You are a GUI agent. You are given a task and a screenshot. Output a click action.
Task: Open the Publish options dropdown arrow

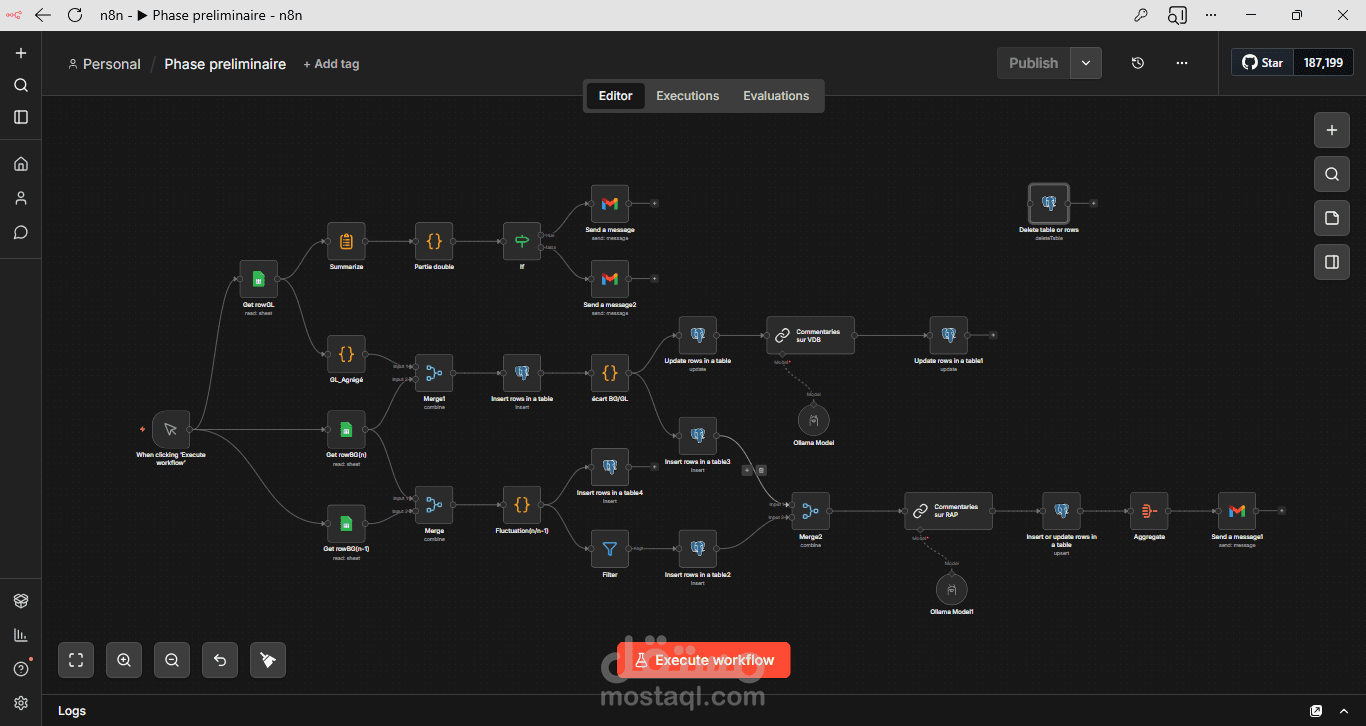tap(1086, 63)
